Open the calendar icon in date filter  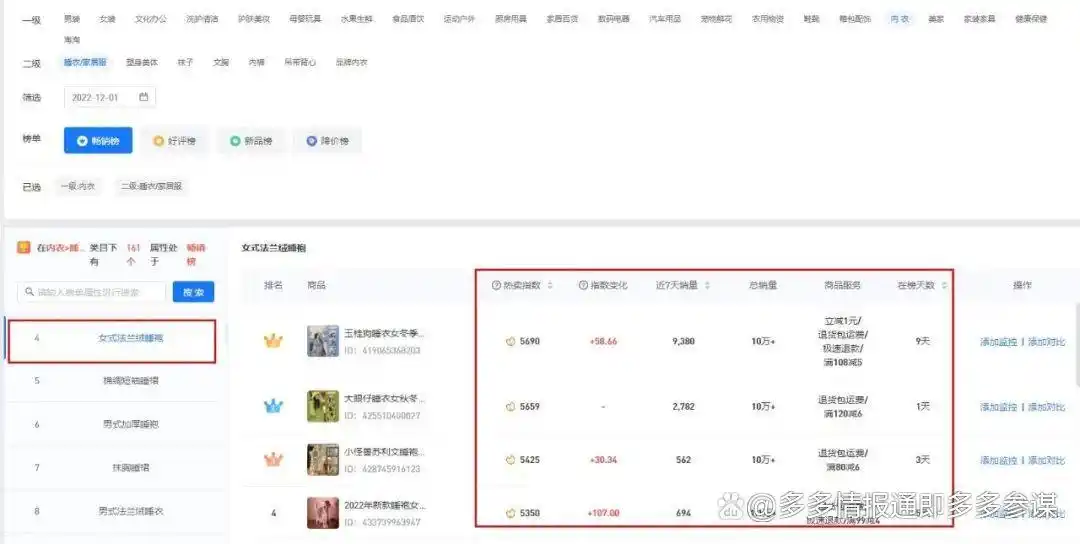click(143, 97)
